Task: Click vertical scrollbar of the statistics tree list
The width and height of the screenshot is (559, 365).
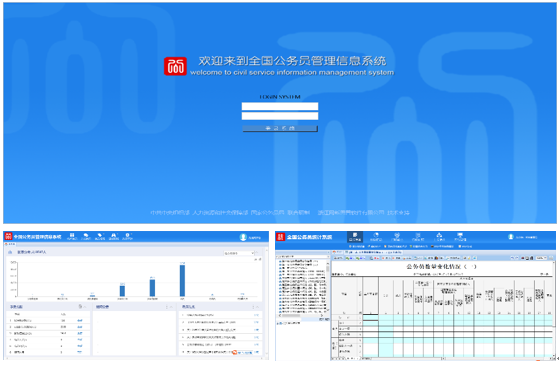Action: tap(328, 286)
